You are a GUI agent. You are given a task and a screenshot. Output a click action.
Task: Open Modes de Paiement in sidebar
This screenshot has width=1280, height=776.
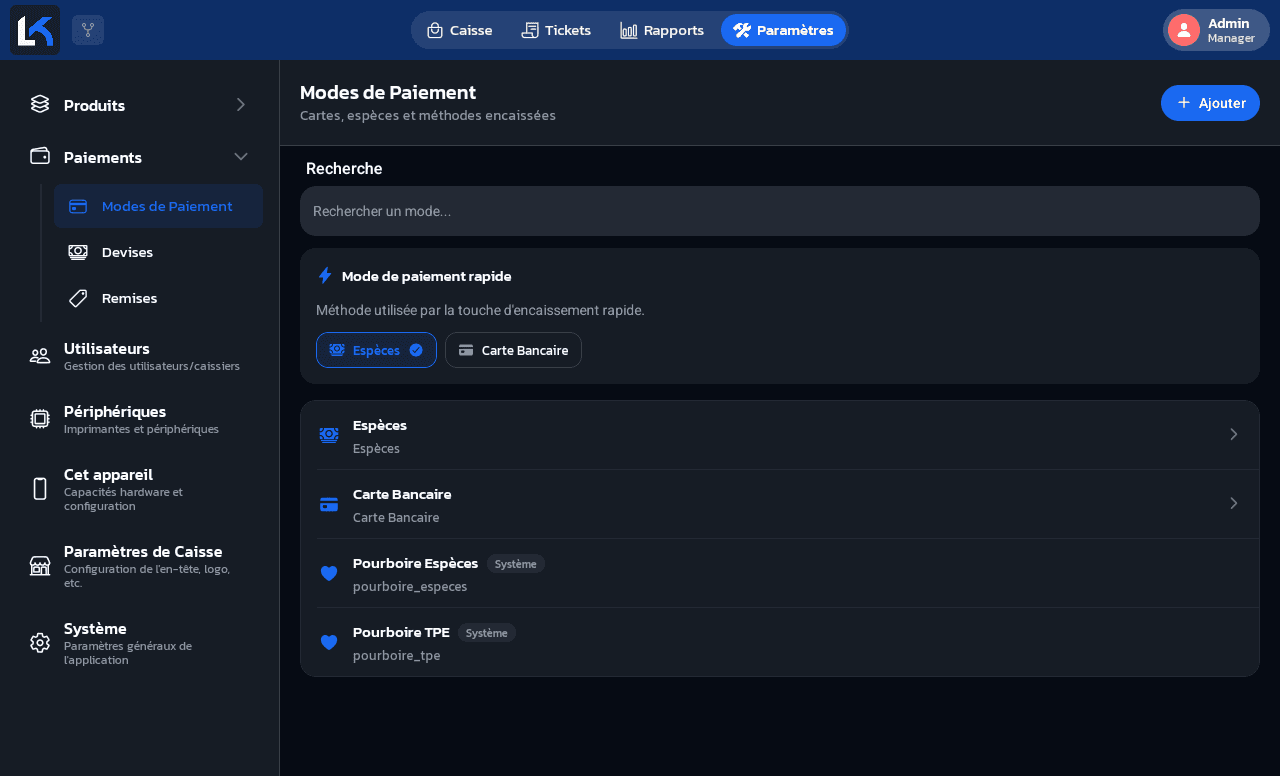pyautogui.click(x=158, y=206)
